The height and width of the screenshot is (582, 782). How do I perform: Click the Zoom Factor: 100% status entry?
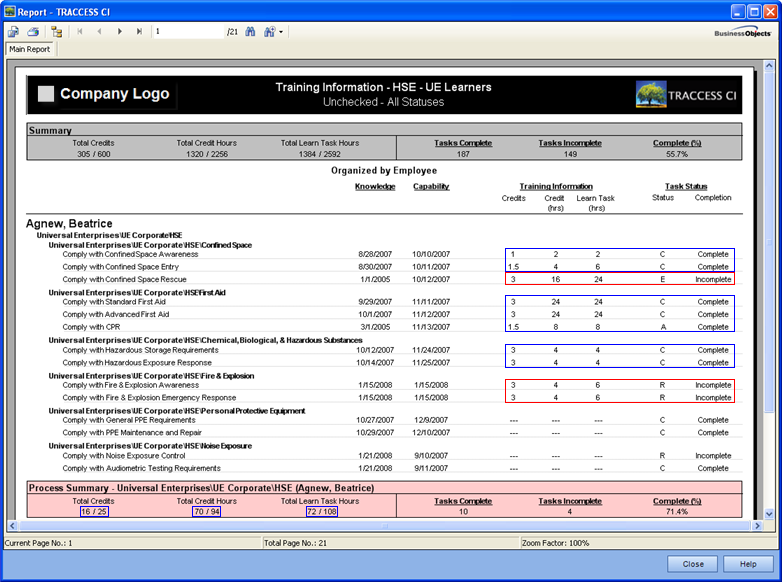[x=555, y=543]
